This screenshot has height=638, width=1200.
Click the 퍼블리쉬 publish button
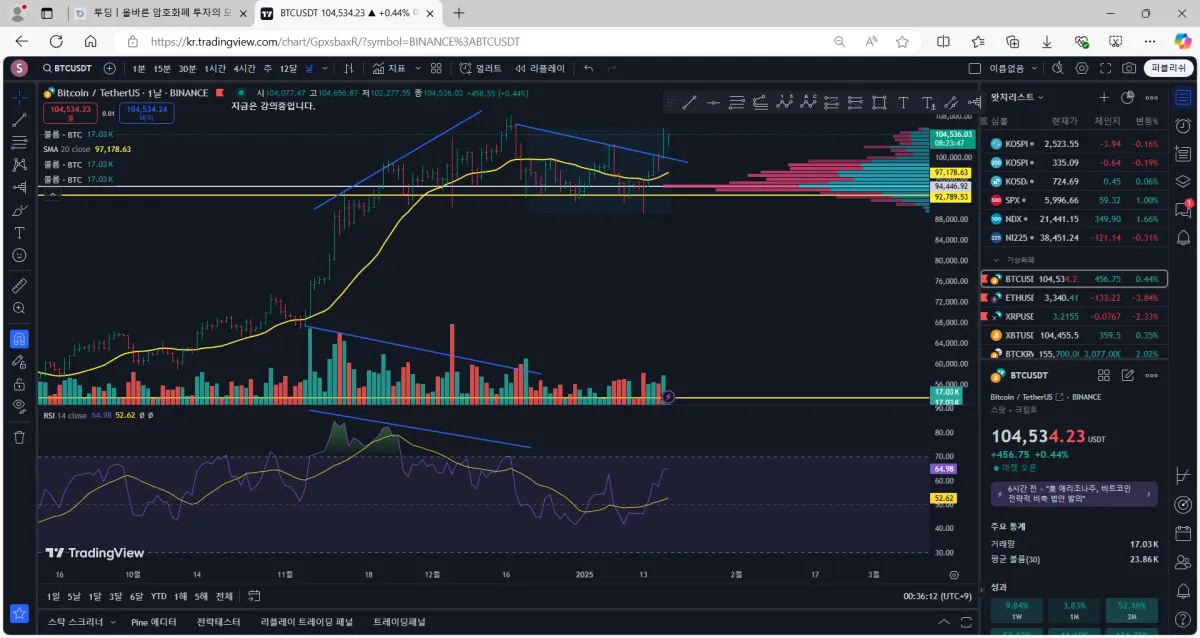point(1168,68)
